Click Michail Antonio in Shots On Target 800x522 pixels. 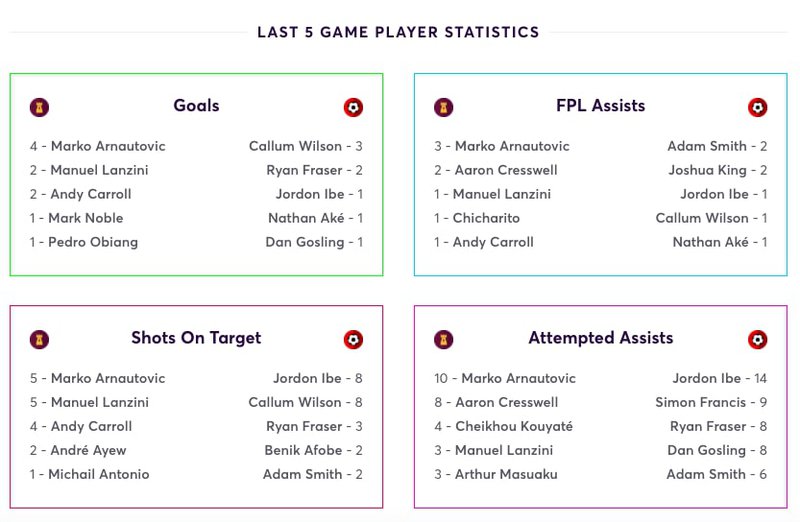tap(99, 474)
